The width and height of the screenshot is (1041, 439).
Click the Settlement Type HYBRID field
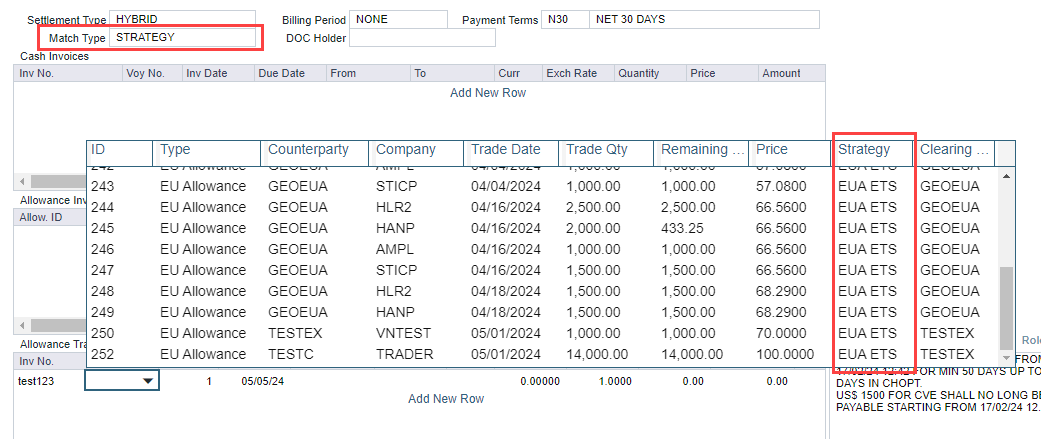pos(184,19)
